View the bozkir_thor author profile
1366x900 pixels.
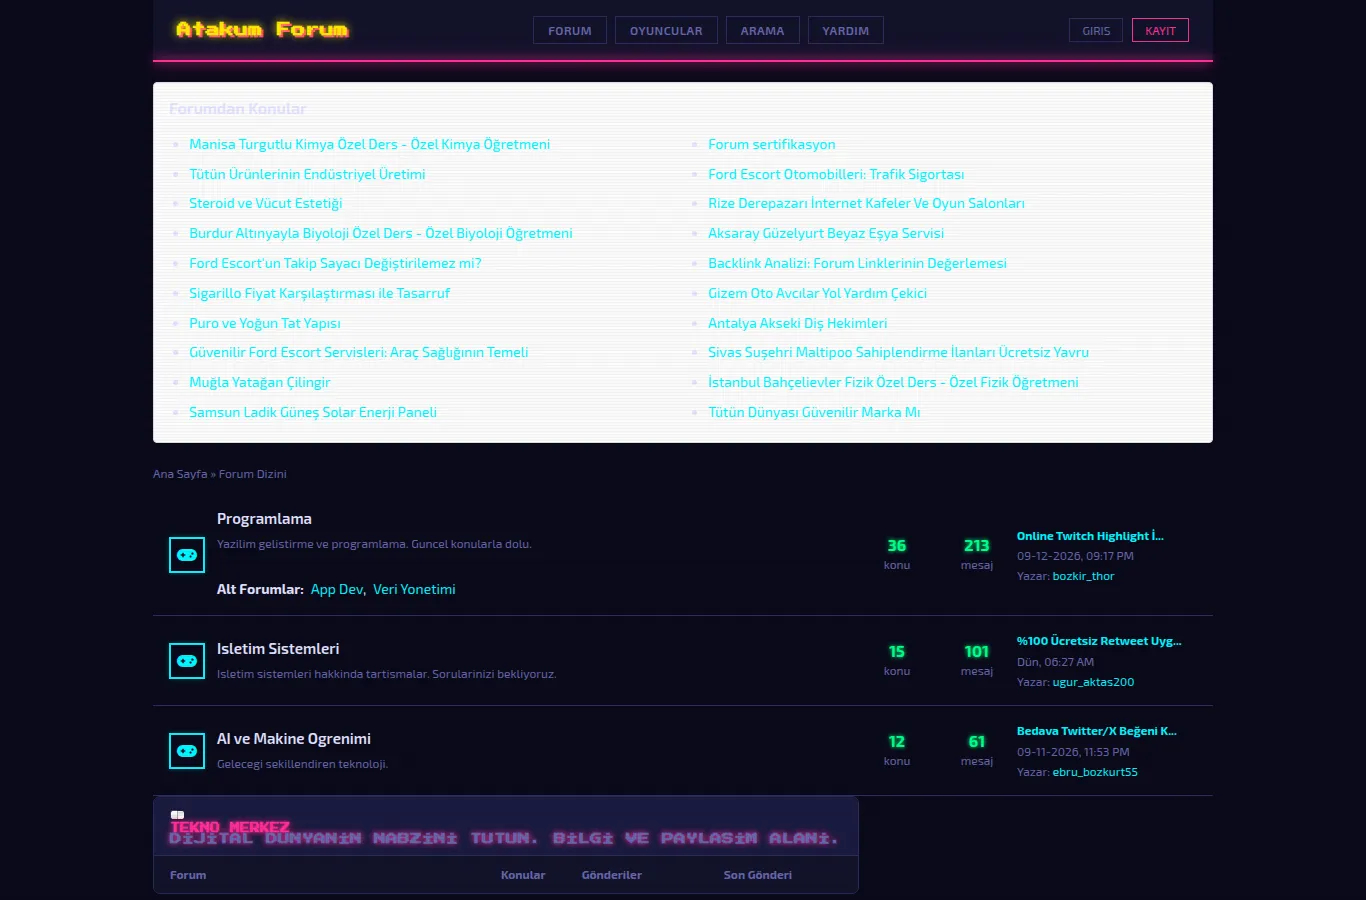pos(1083,577)
